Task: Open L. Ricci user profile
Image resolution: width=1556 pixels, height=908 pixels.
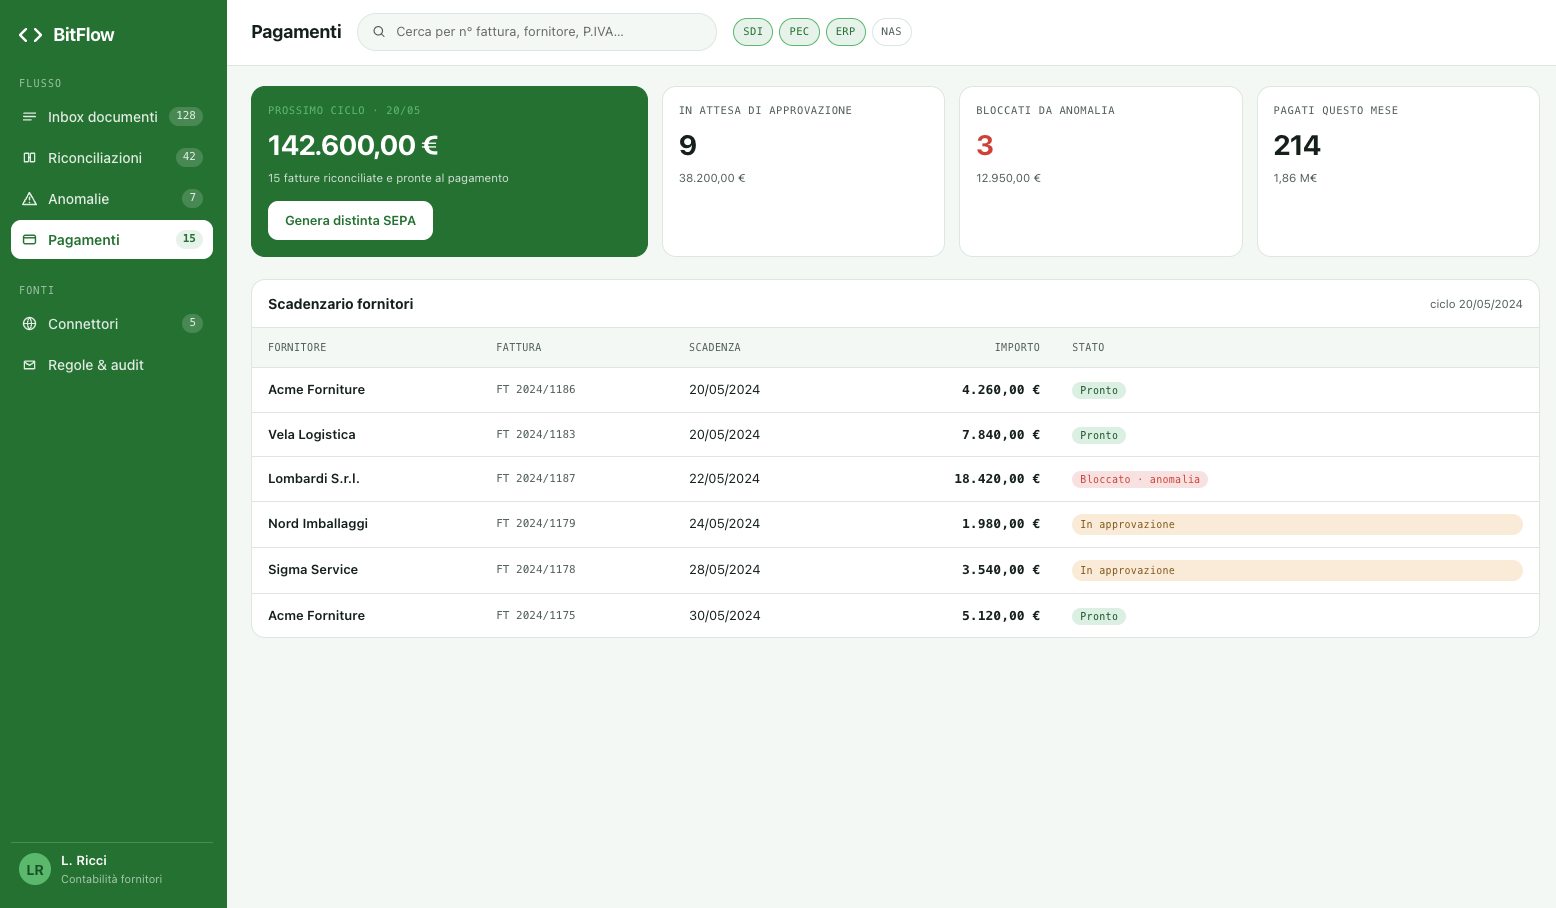Action: coord(112,869)
